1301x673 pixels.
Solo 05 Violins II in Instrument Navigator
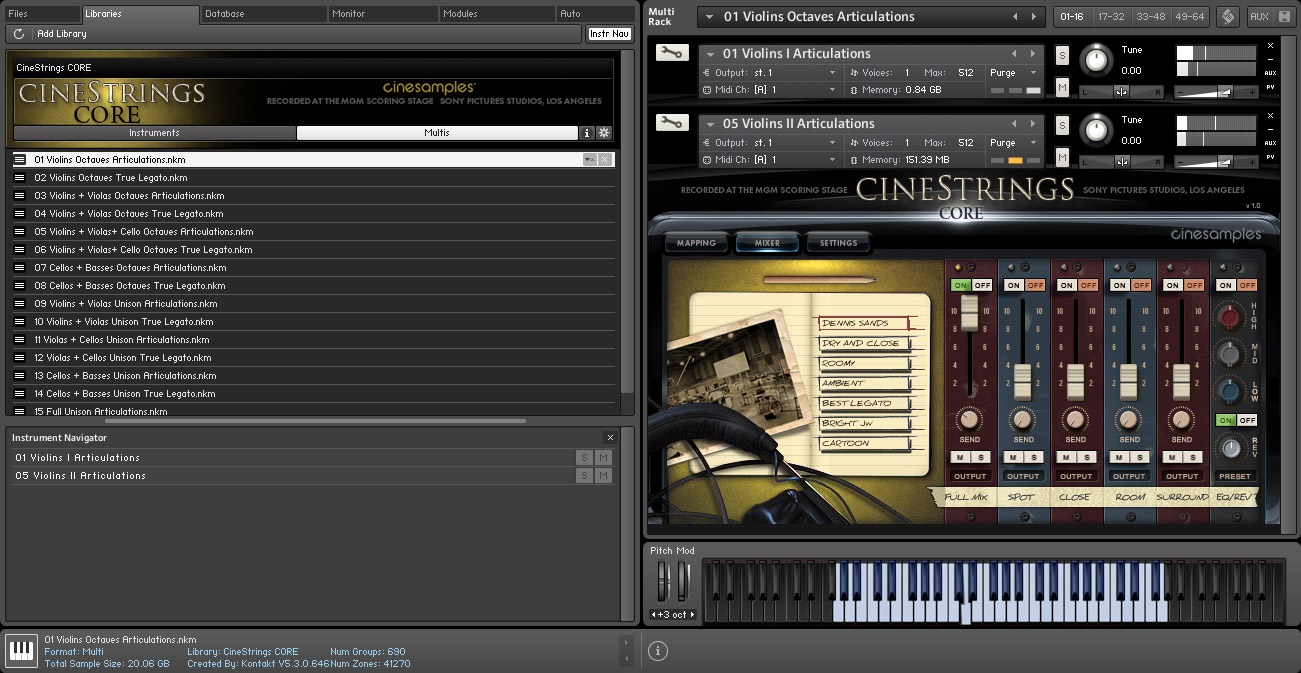click(x=584, y=476)
